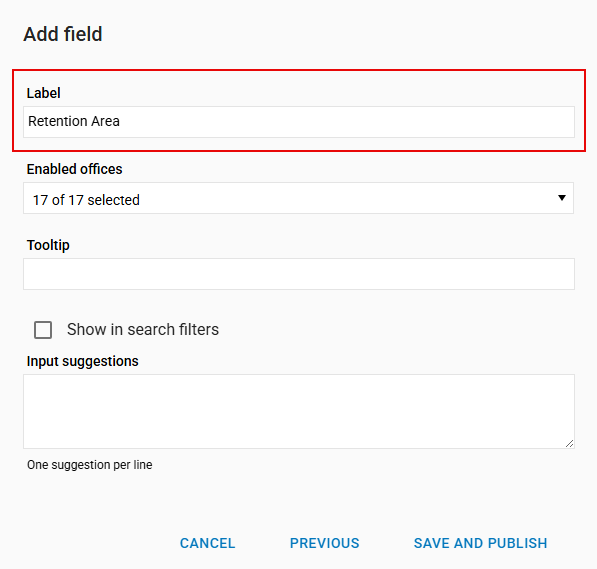Click the dropdown arrow beside 17 of 17 selected

pos(562,198)
